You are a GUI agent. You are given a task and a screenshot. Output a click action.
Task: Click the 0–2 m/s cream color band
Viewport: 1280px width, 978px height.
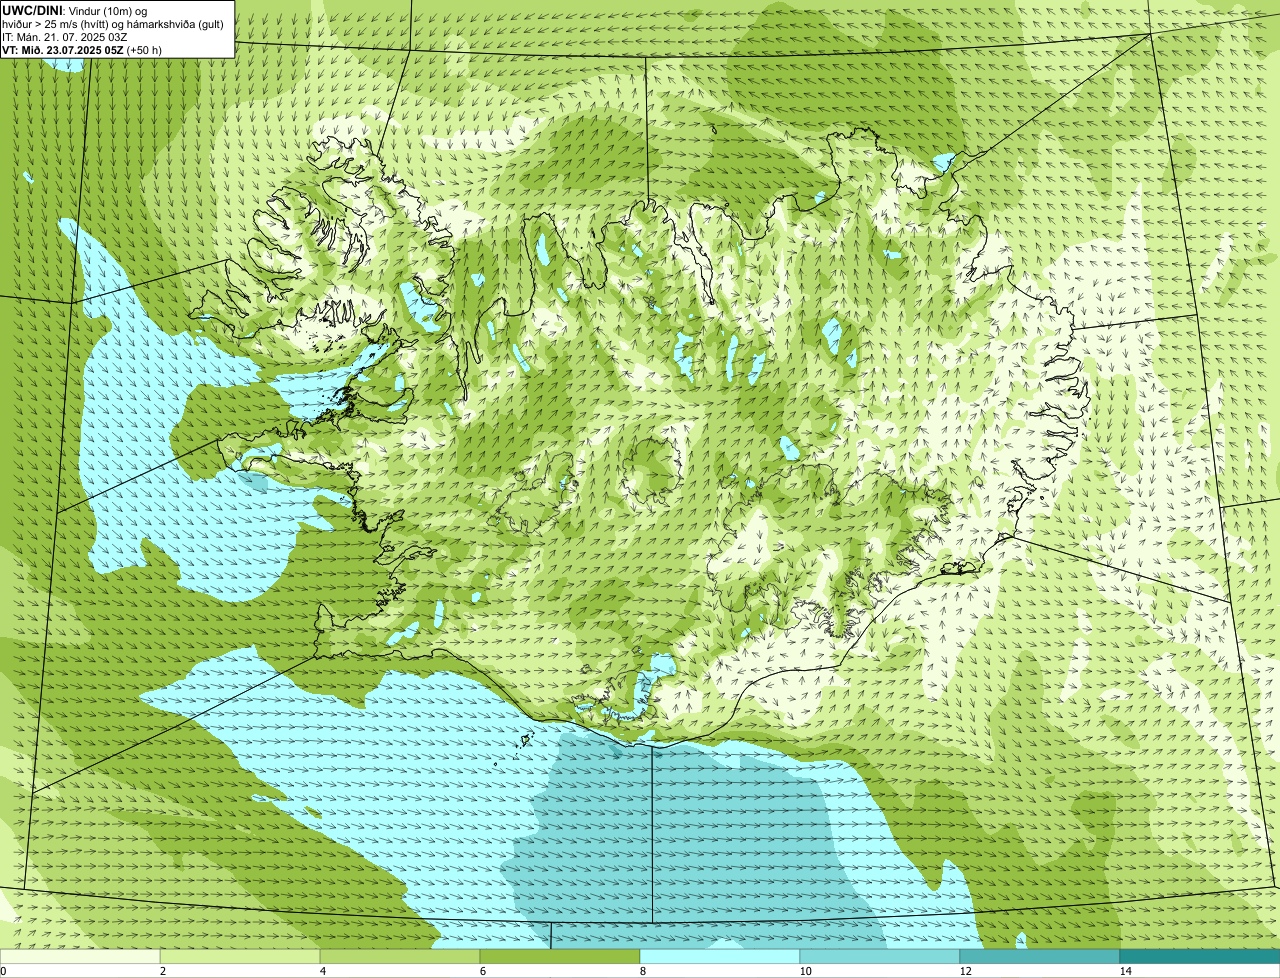click(x=80, y=956)
